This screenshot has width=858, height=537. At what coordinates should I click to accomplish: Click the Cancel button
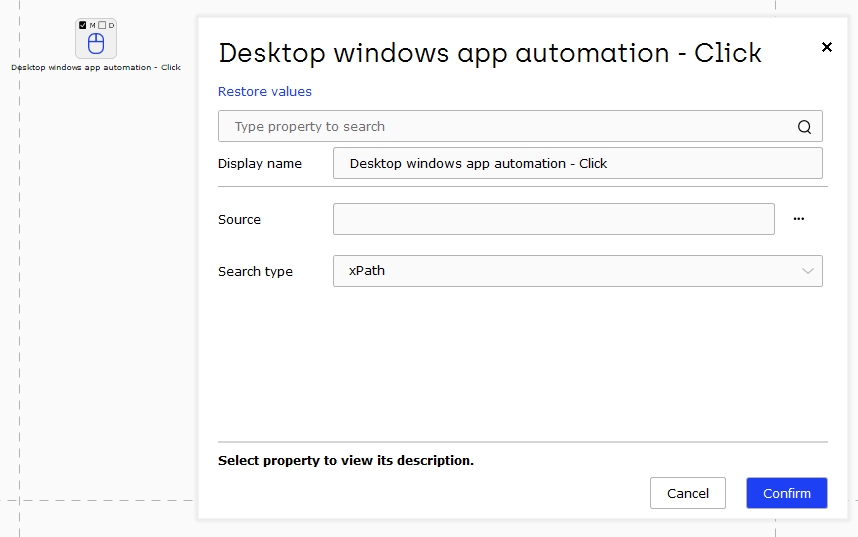click(688, 493)
